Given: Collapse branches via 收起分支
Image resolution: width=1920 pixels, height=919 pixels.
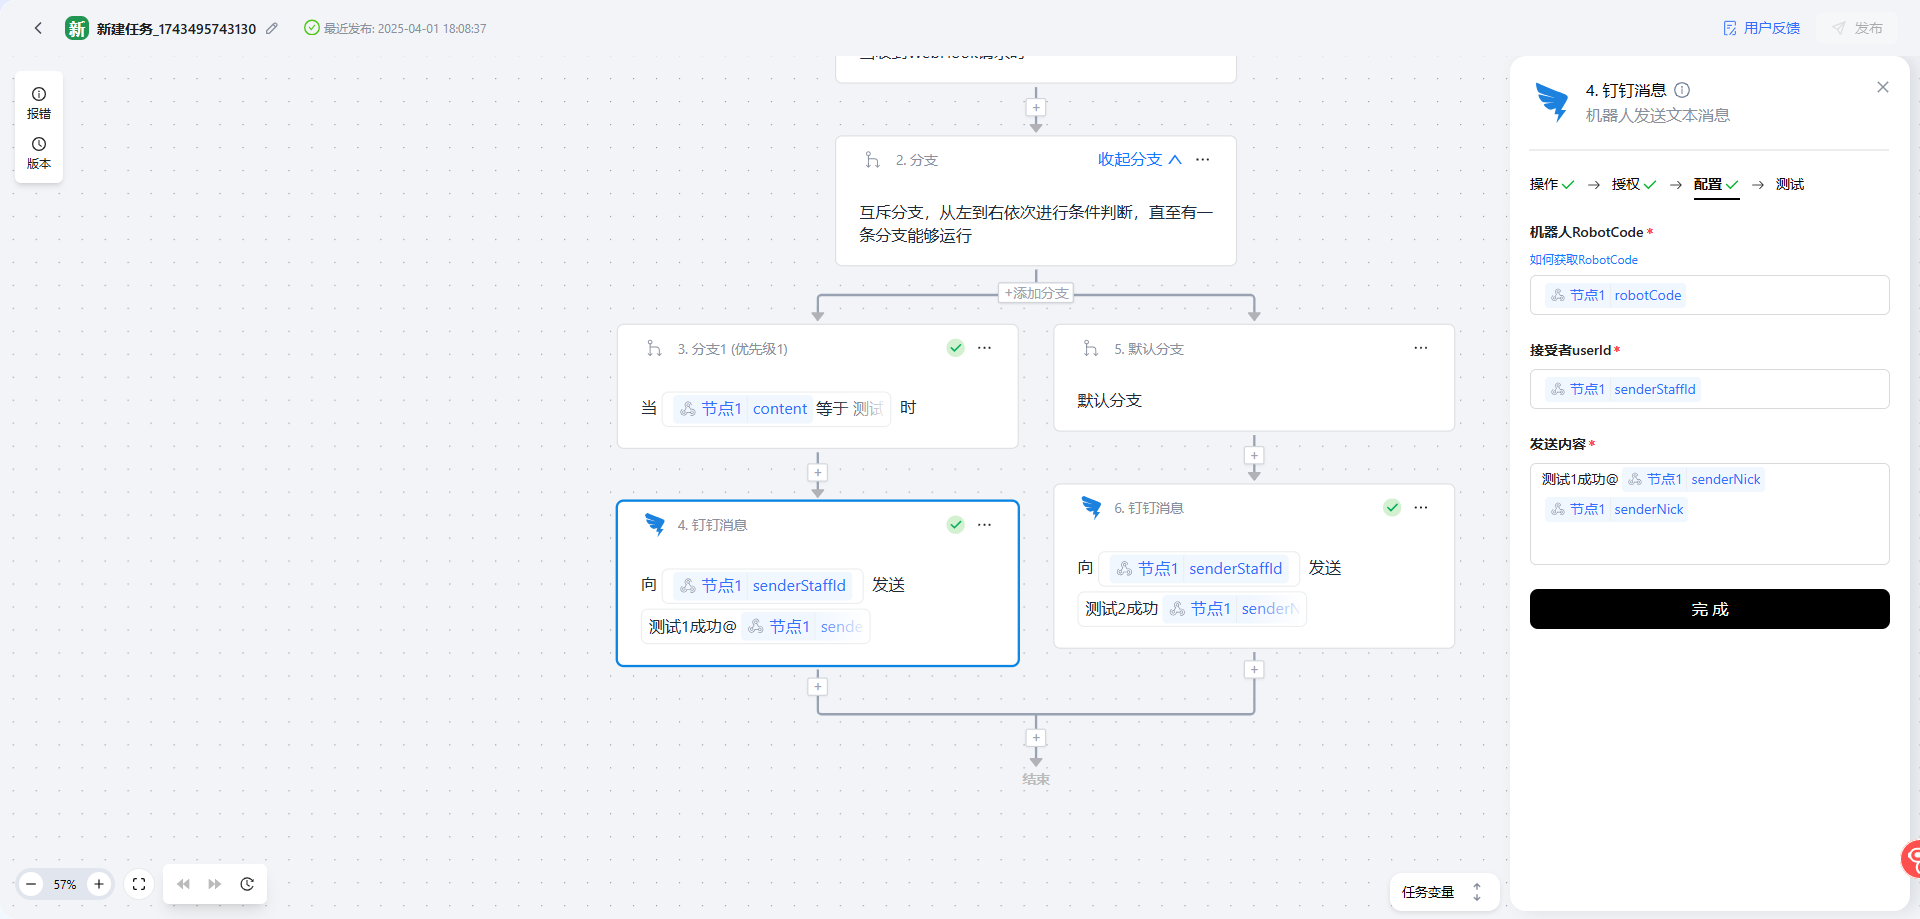Looking at the screenshot, I should click(x=1139, y=159).
